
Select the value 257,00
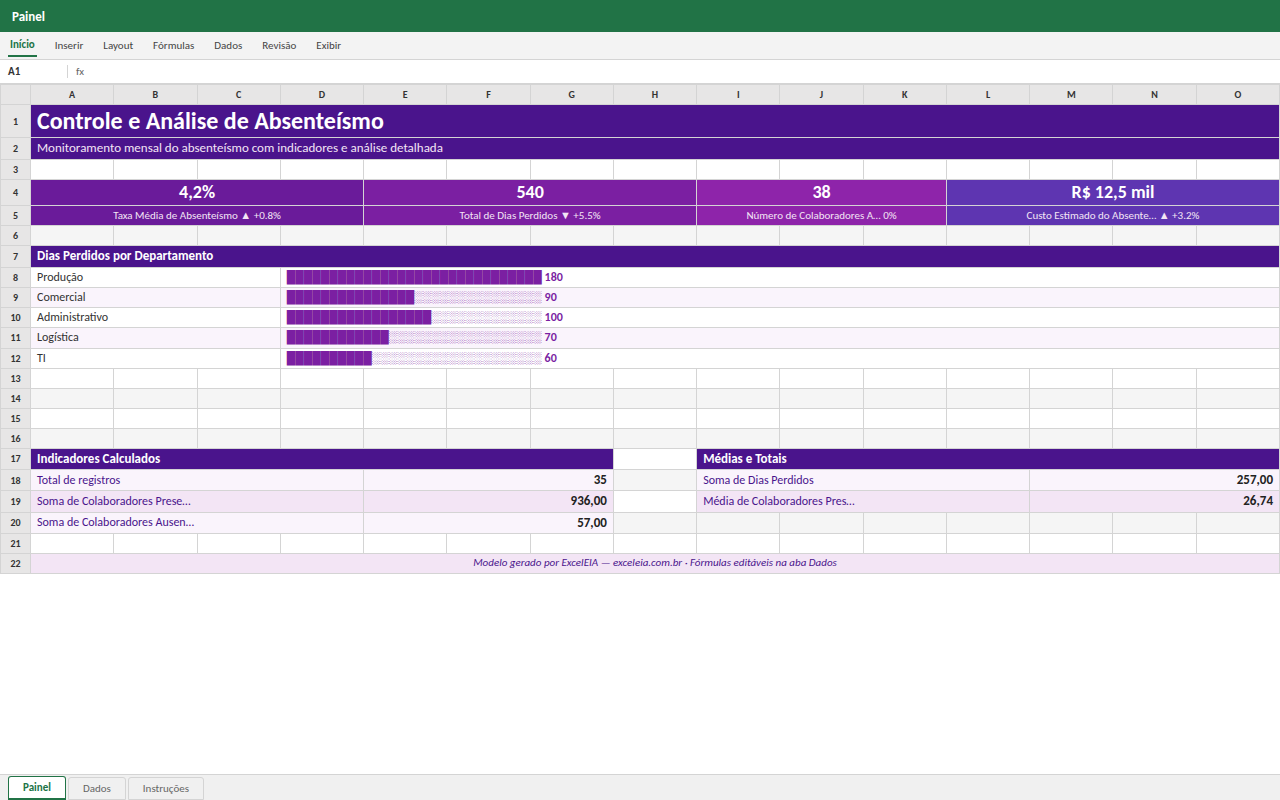pyautogui.click(x=1155, y=480)
